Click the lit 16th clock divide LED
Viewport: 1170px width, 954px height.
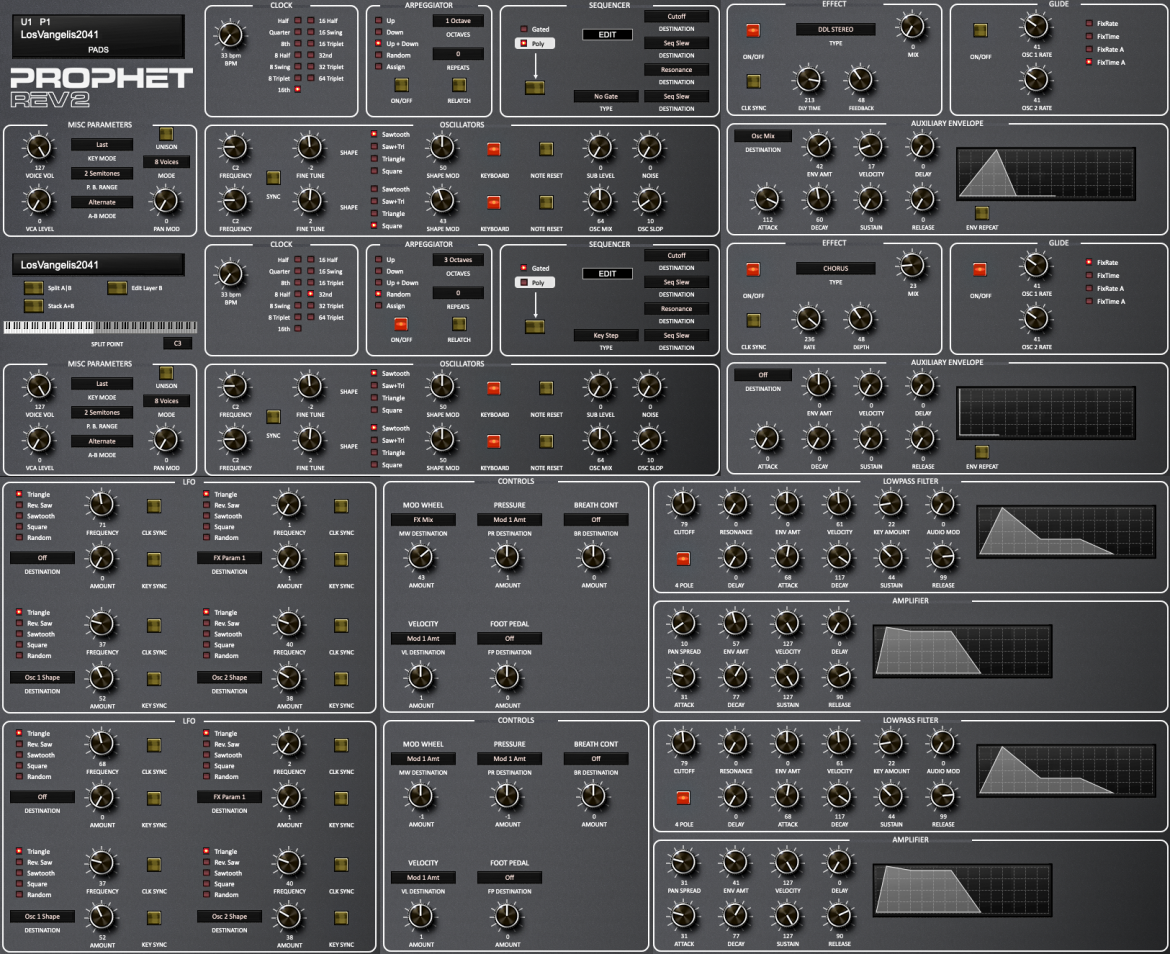click(x=298, y=90)
